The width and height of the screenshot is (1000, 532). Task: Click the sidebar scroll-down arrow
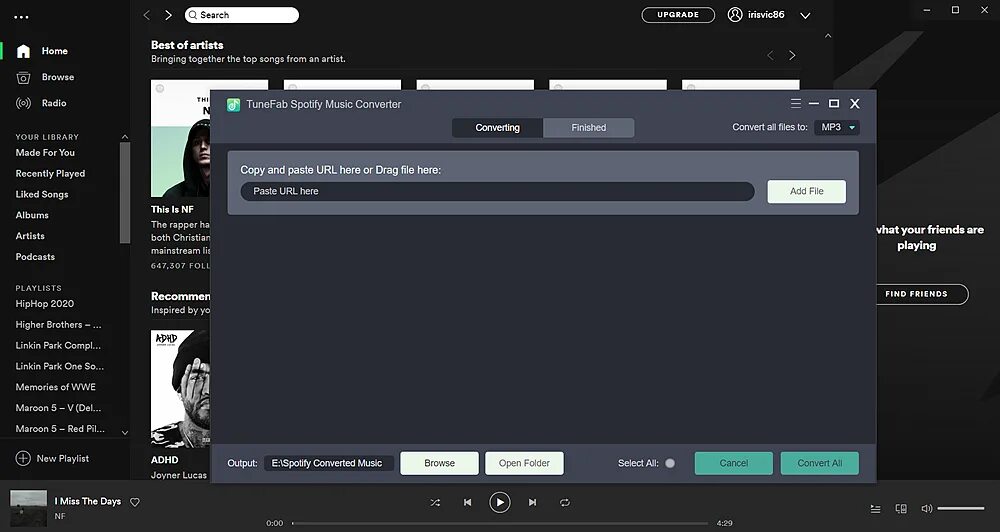(125, 432)
